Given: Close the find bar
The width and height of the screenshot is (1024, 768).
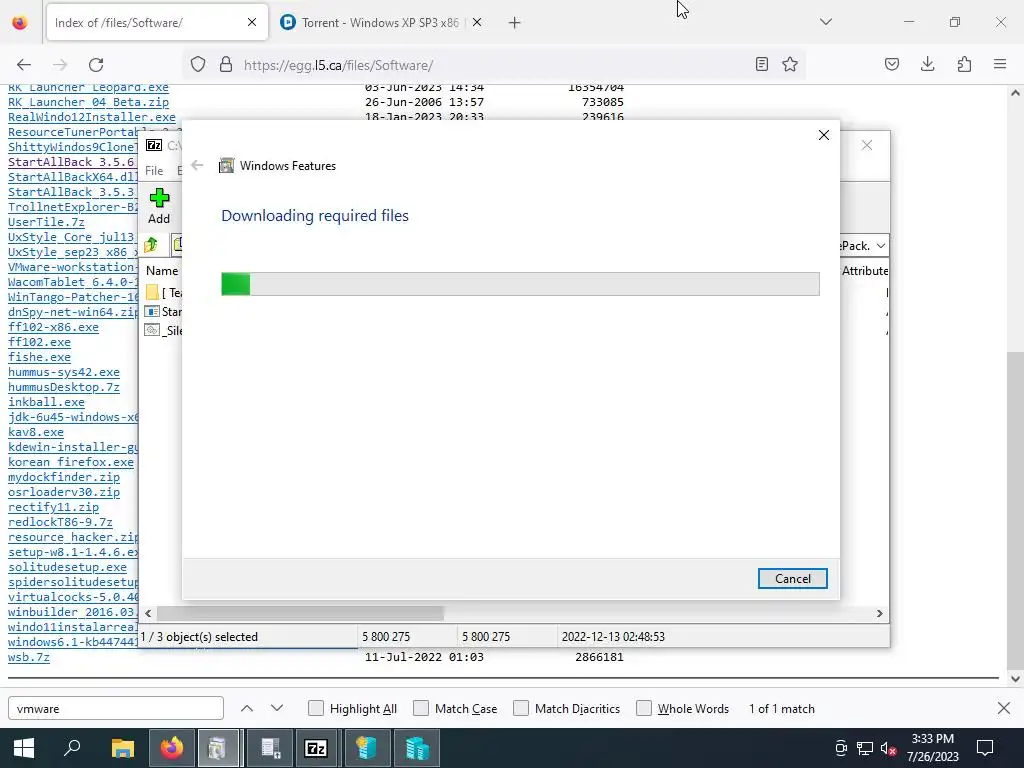Looking at the screenshot, I should (1004, 708).
